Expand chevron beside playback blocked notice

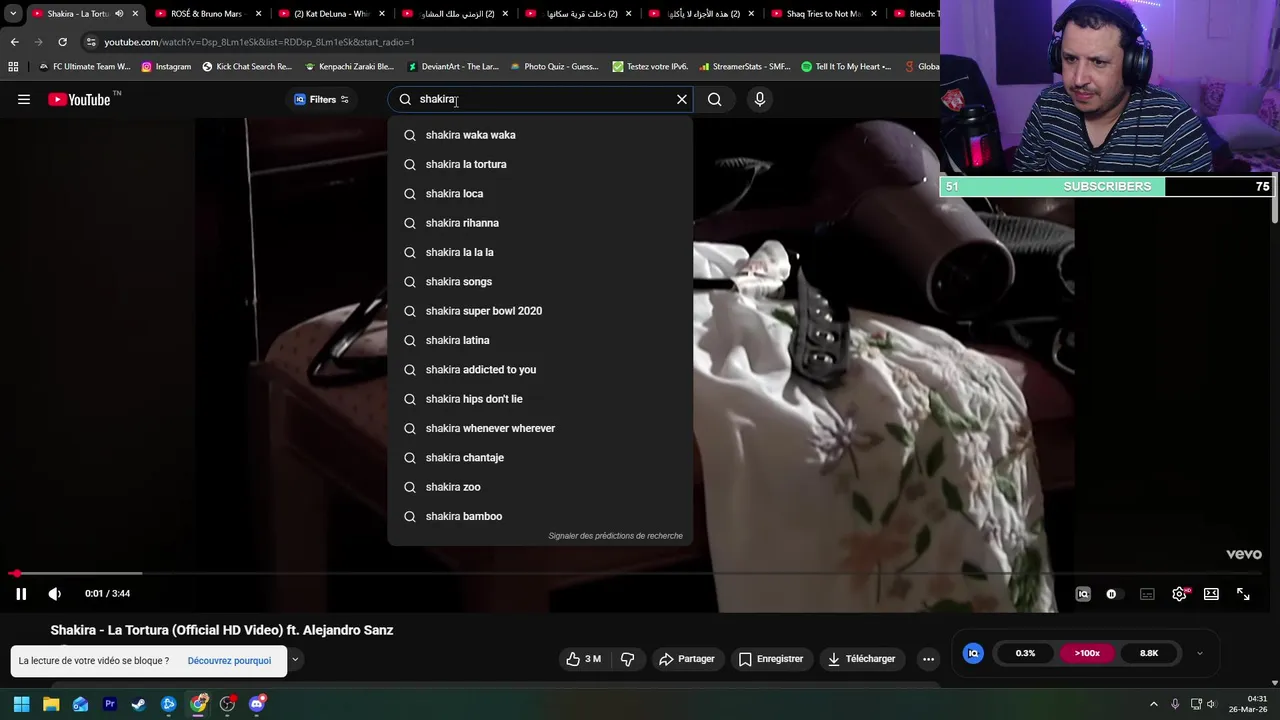point(295,660)
